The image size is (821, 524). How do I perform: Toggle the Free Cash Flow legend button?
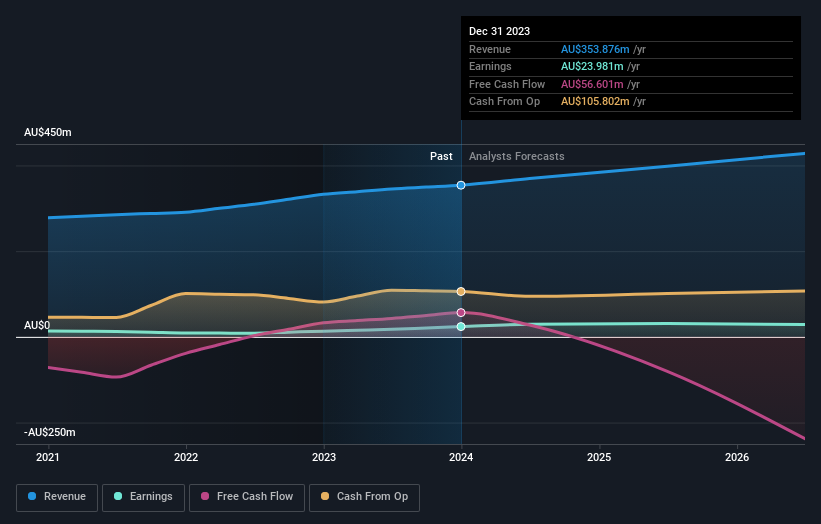[x=247, y=497]
